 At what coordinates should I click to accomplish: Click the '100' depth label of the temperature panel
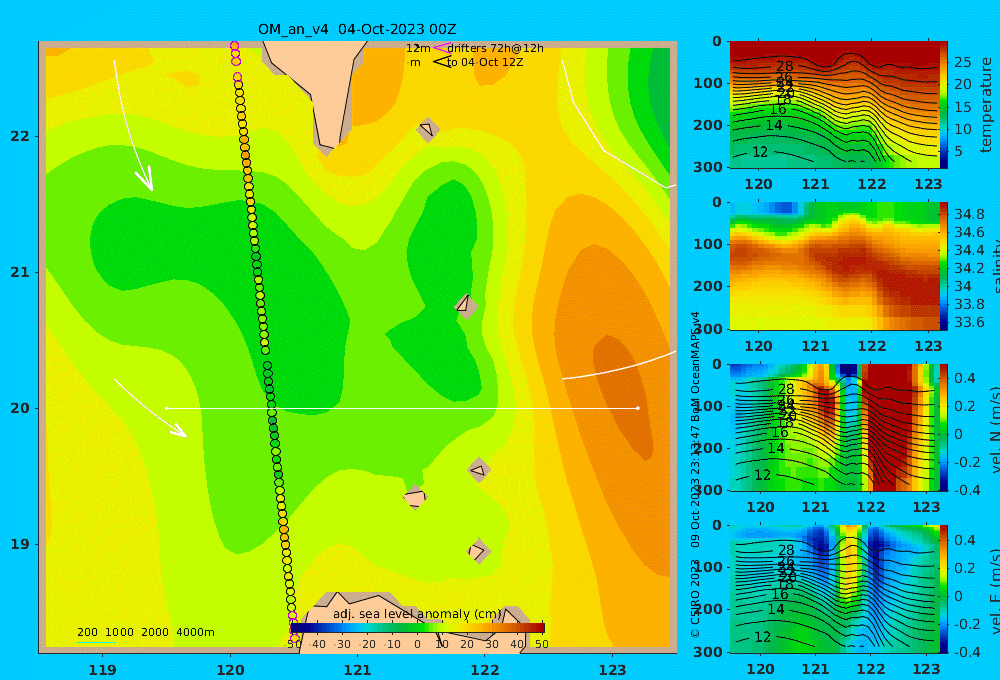click(707, 83)
